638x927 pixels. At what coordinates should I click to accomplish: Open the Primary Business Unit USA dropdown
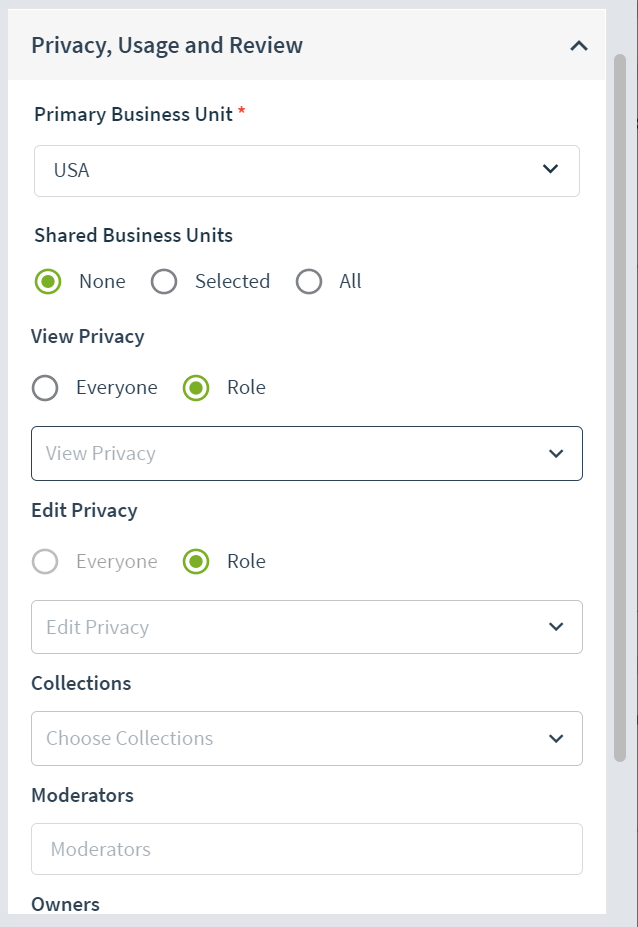306,171
